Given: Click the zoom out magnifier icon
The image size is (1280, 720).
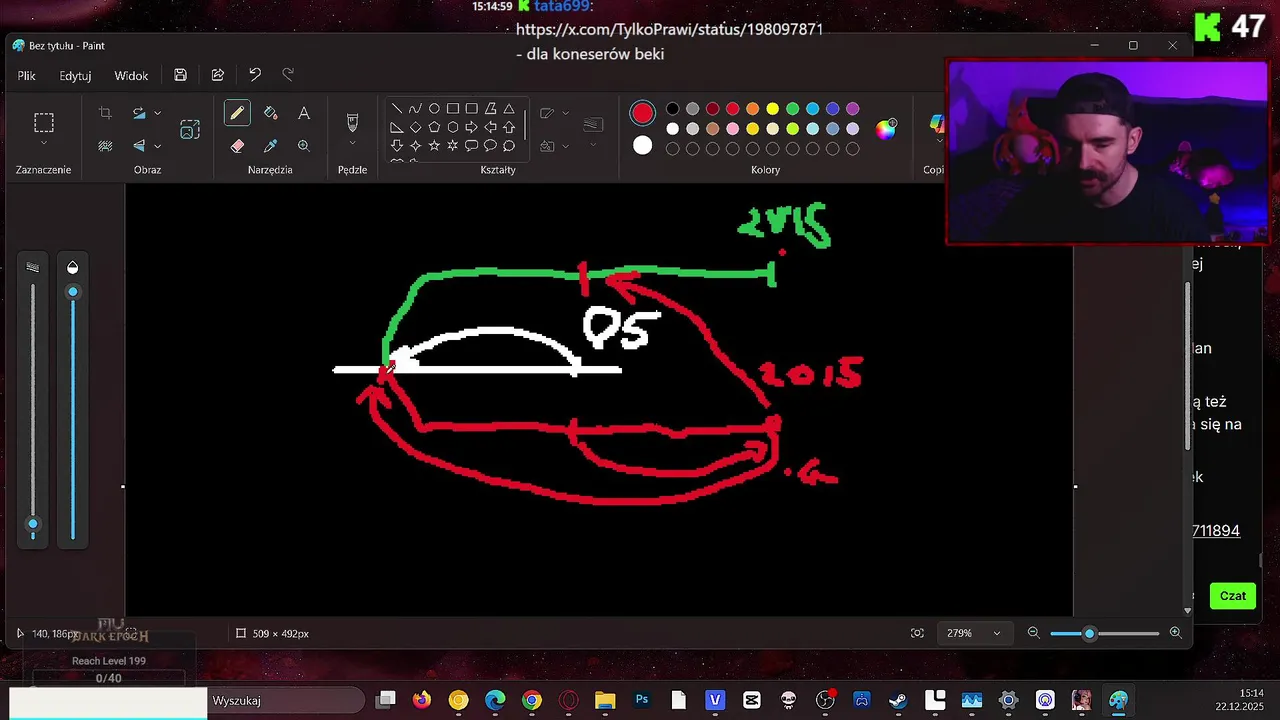Looking at the screenshot, I should (1034, 633).
